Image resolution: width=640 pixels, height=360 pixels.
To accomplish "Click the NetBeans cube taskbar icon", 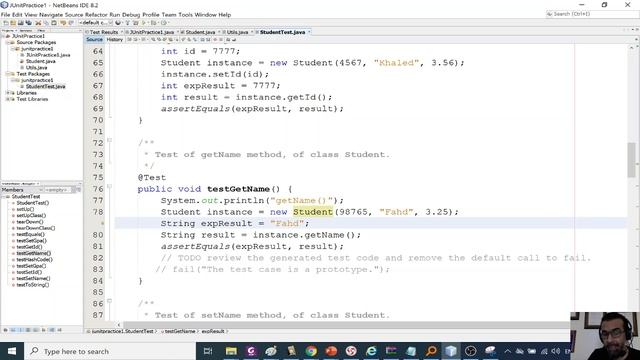I will click(x=451, y=351).
